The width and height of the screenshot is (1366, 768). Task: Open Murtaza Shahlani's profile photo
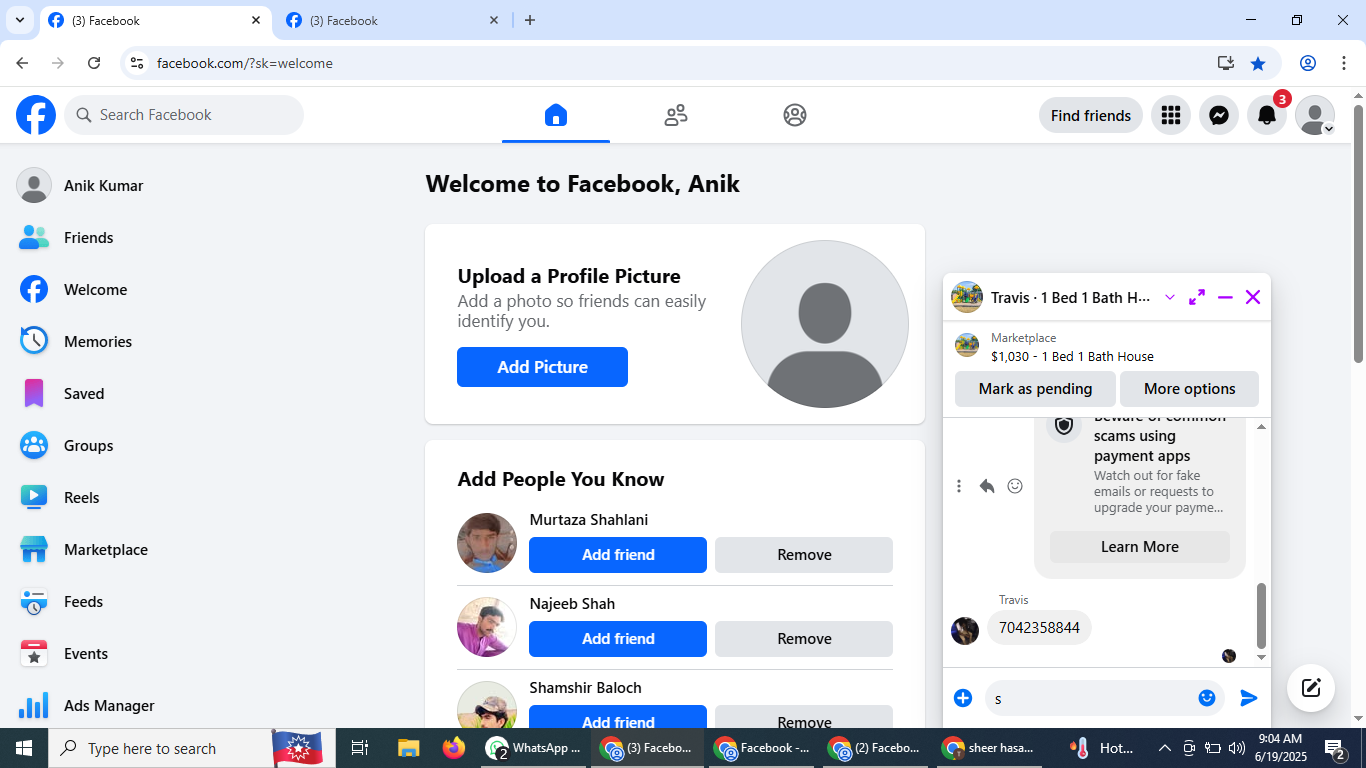tap(487, 543)
